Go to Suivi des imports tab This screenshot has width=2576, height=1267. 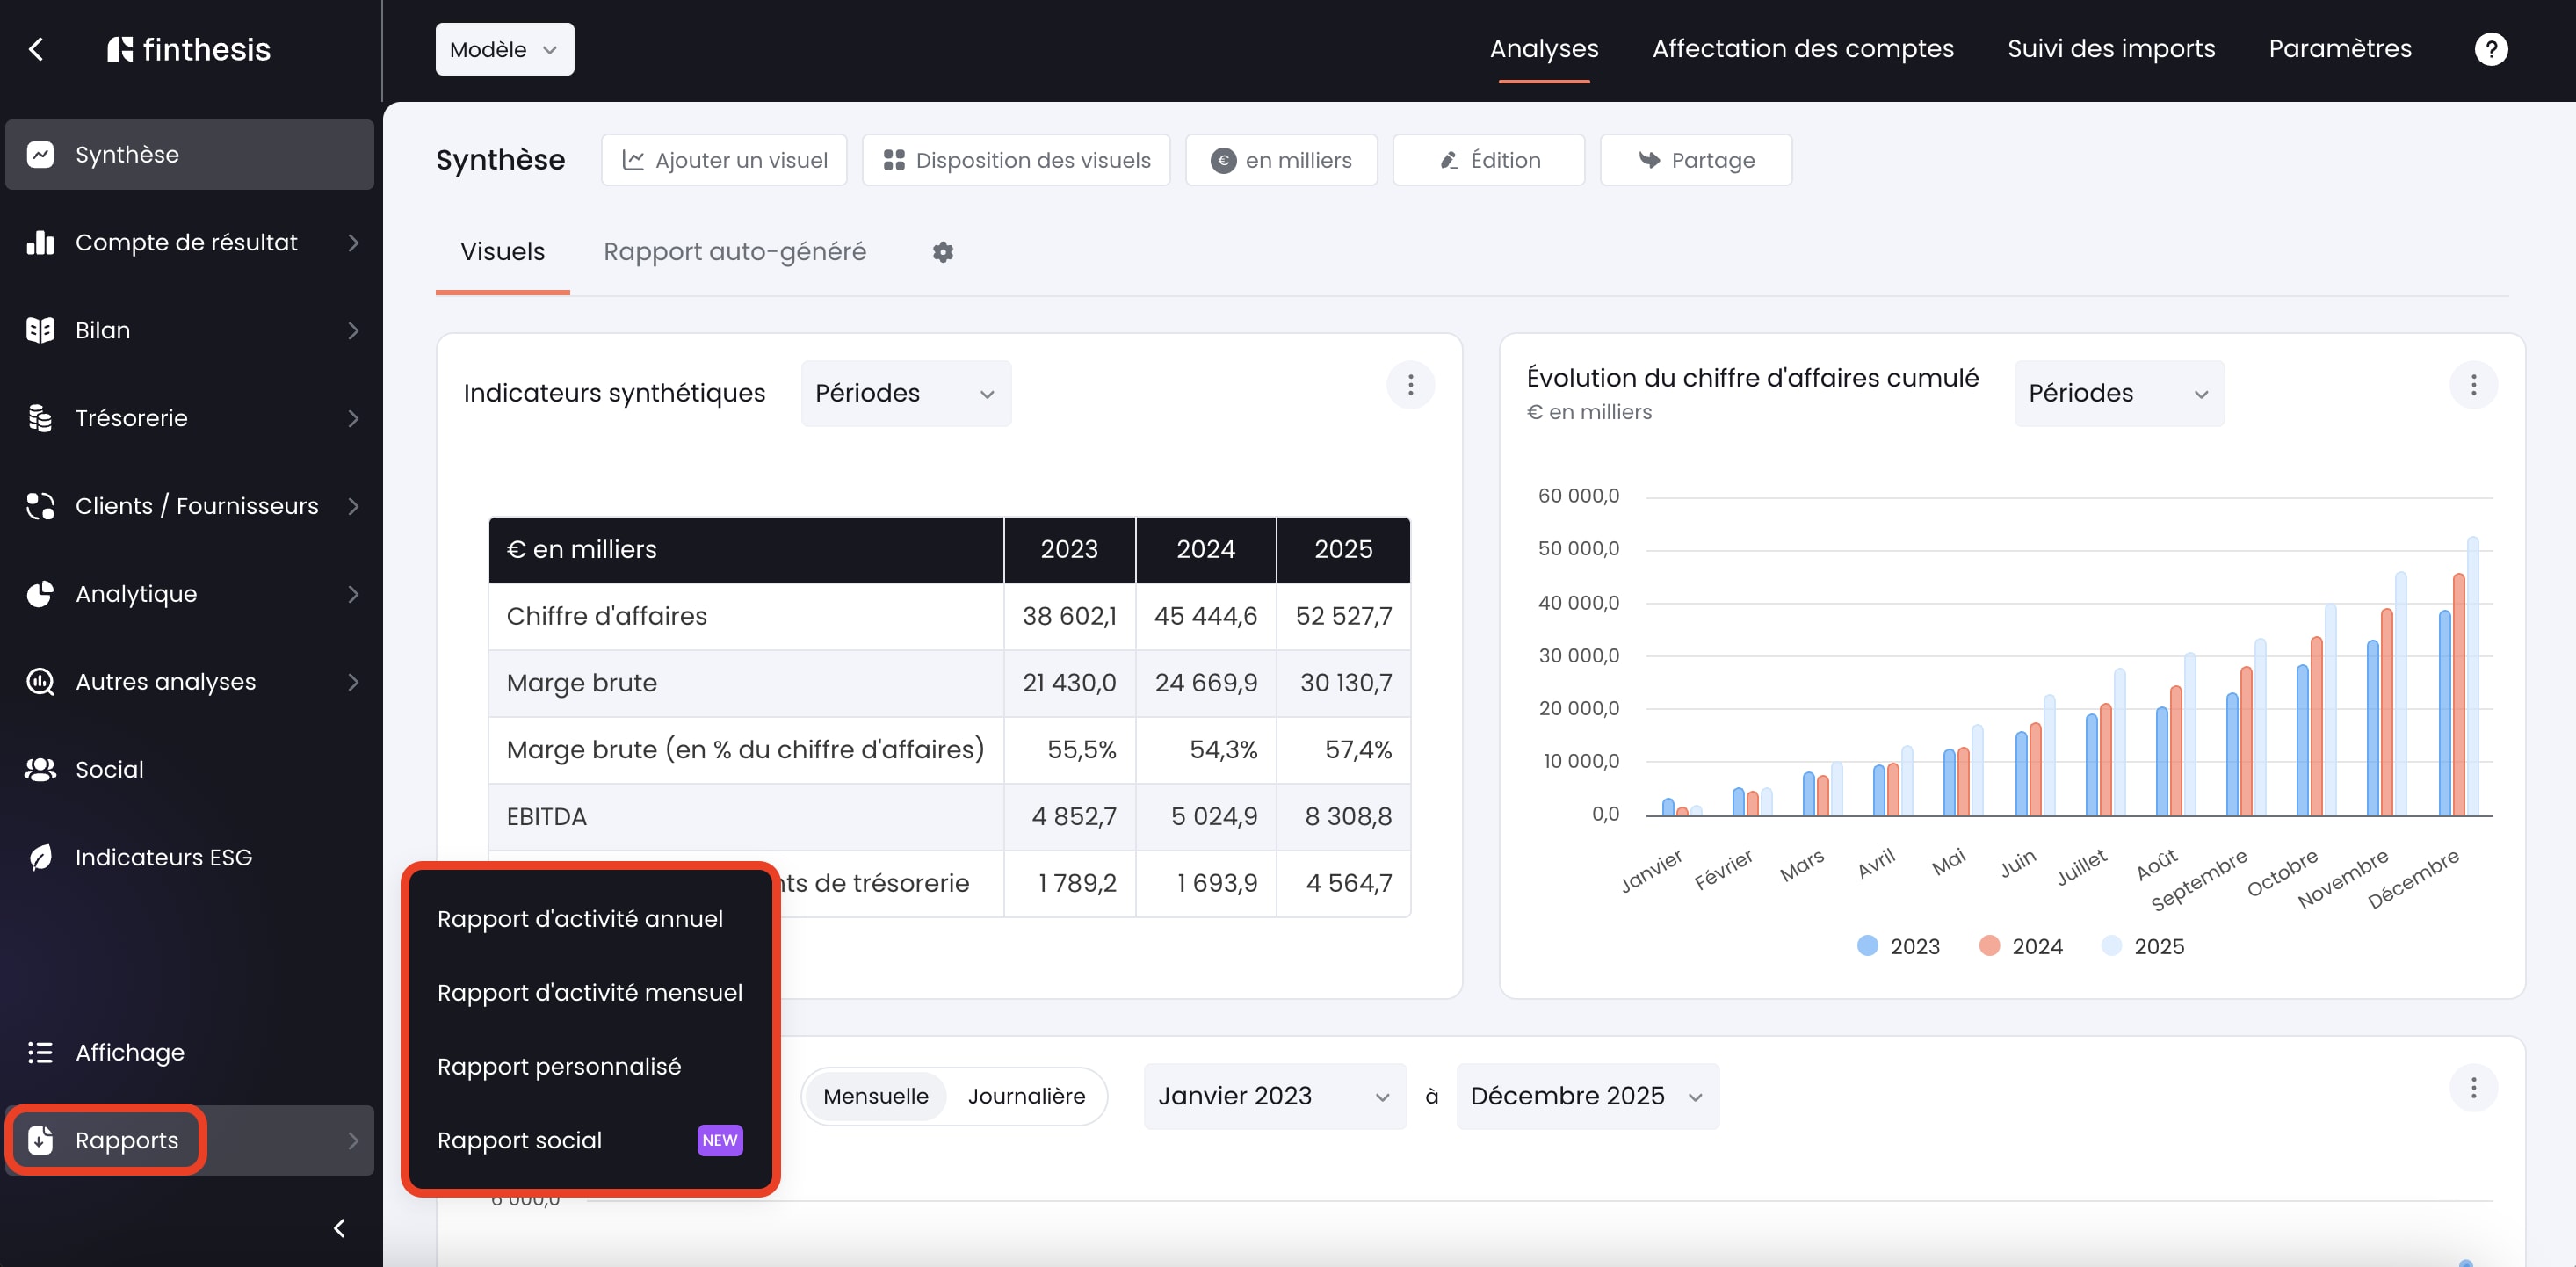[x=2110, y=49]
